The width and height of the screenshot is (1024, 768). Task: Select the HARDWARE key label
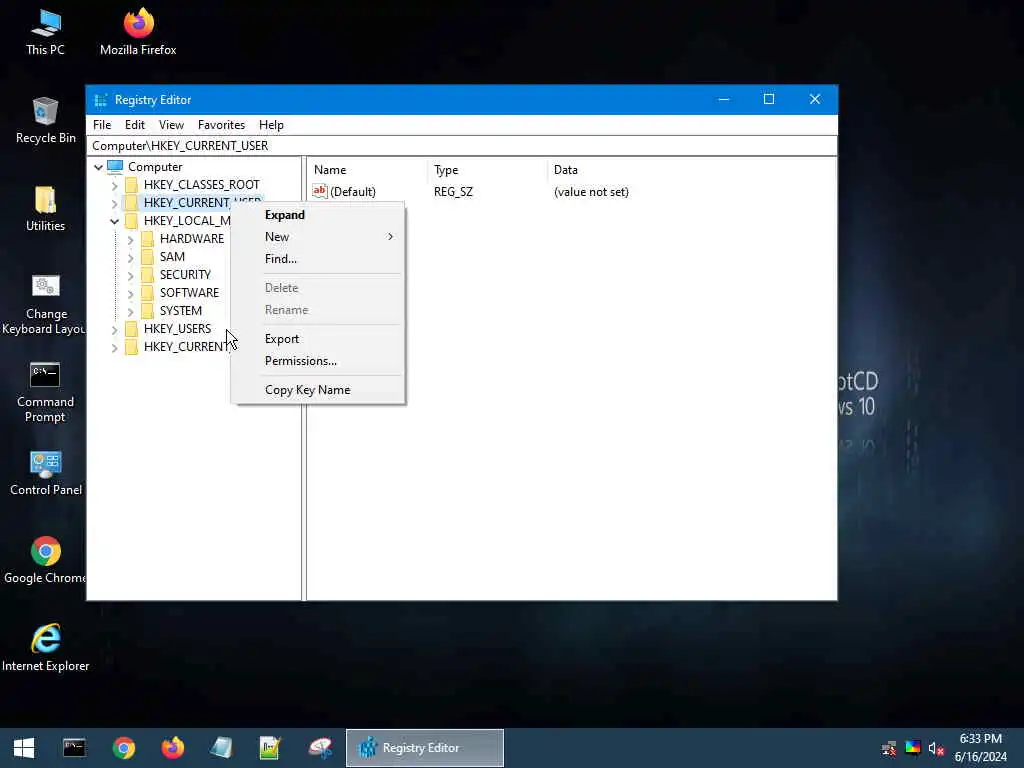click(x=191, y=239)
